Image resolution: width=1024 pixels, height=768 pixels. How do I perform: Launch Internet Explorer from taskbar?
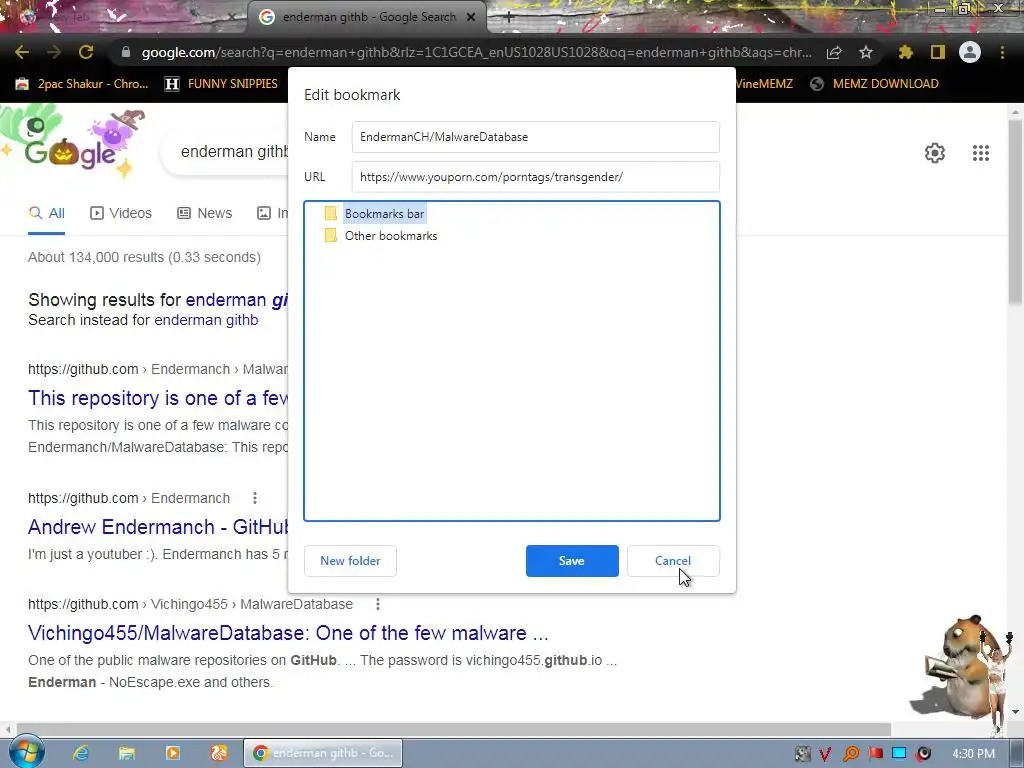80,753
